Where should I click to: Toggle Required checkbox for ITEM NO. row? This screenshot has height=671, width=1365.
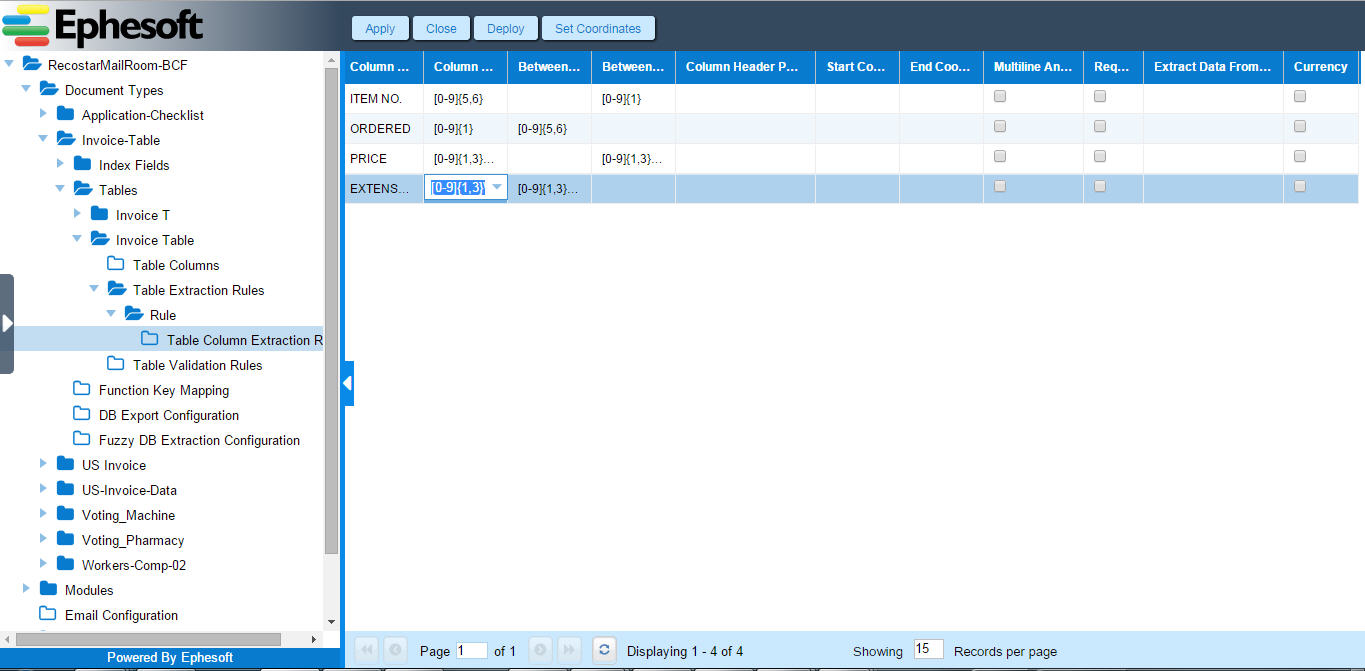pyautogui.click(x=1100, y=97)
